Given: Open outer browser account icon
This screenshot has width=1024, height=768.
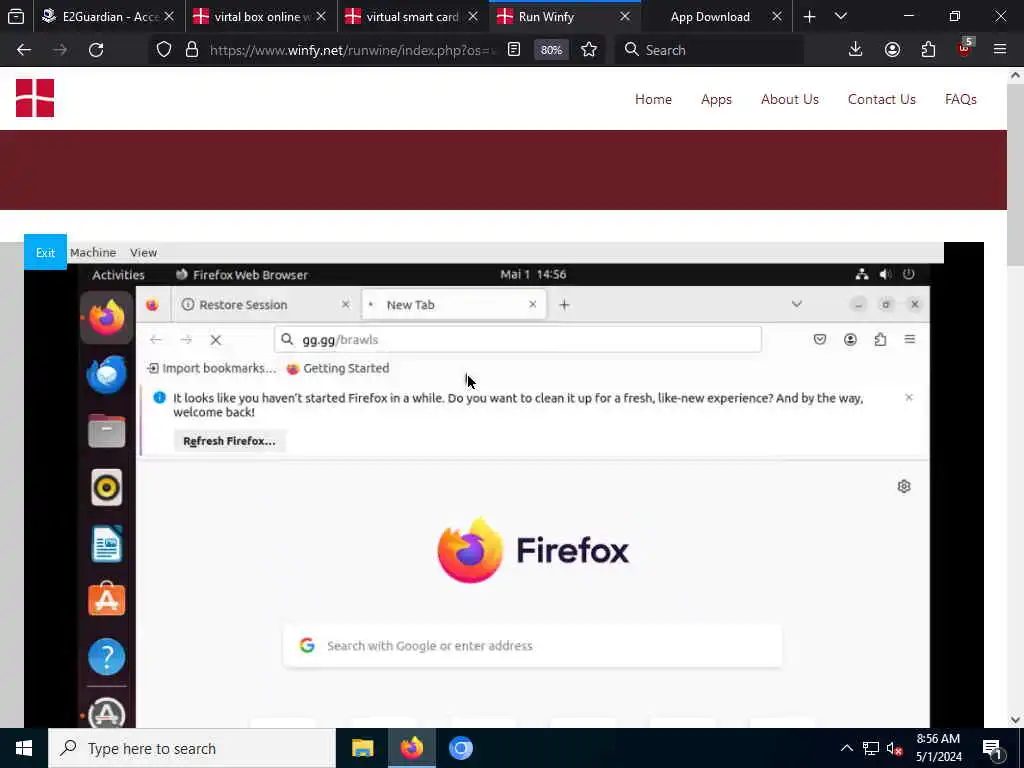Looking at the screenshot, I should pyautogui.click(x=892, y=50).
